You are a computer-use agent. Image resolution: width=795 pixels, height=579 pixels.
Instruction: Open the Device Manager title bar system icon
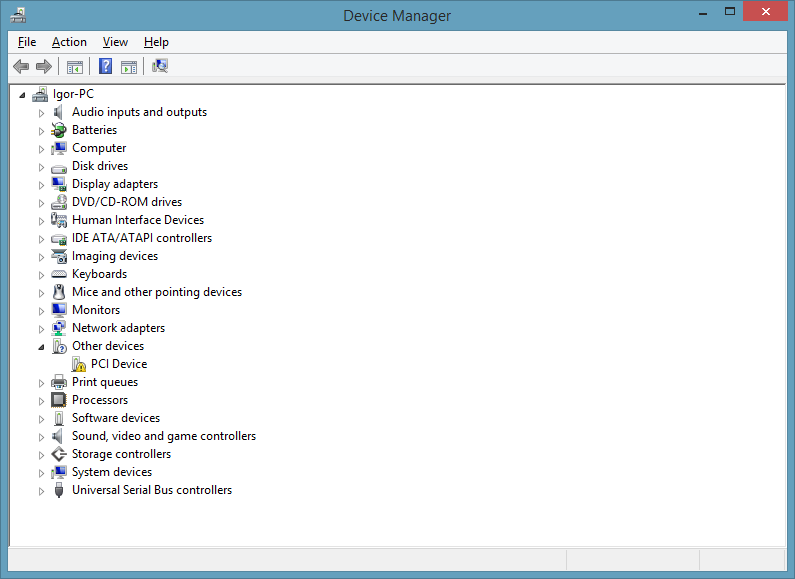click(18, 15)
